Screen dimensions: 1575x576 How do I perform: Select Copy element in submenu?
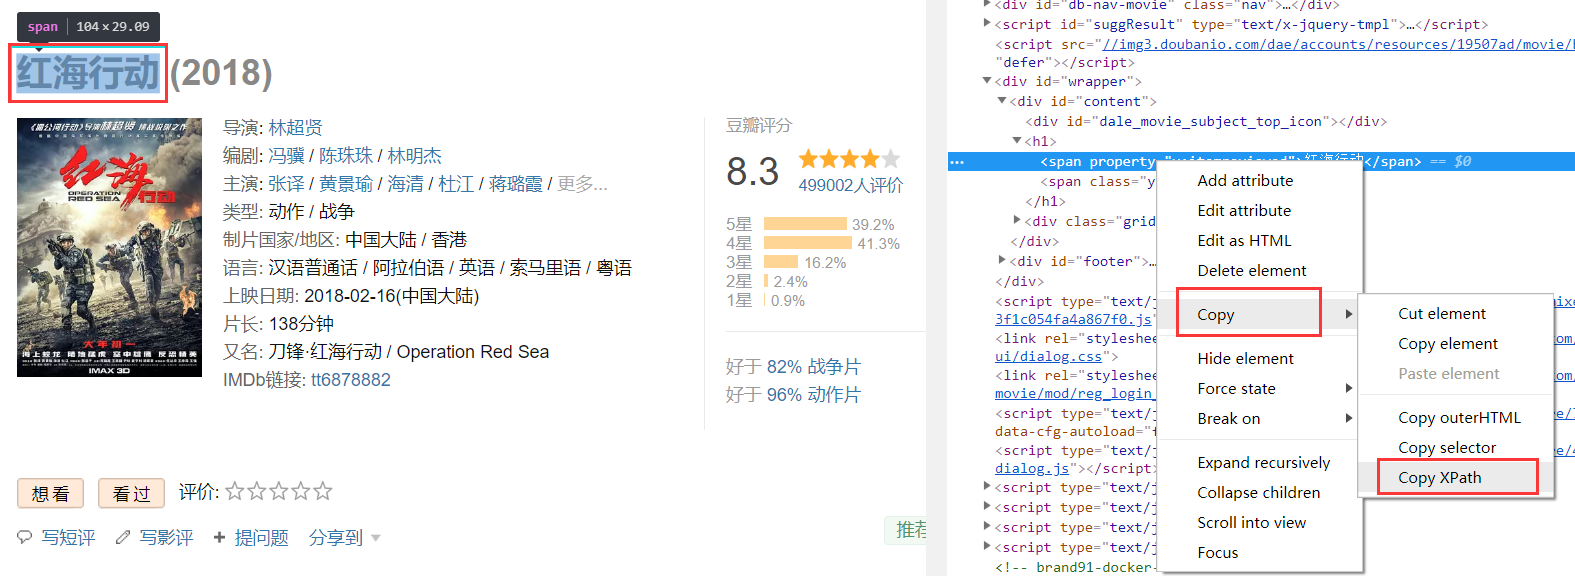1448,343
